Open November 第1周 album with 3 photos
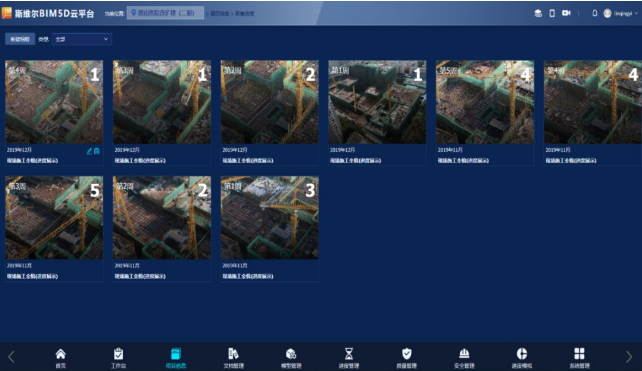The height and width of the screenshot is (371, 642). point(269,217)
